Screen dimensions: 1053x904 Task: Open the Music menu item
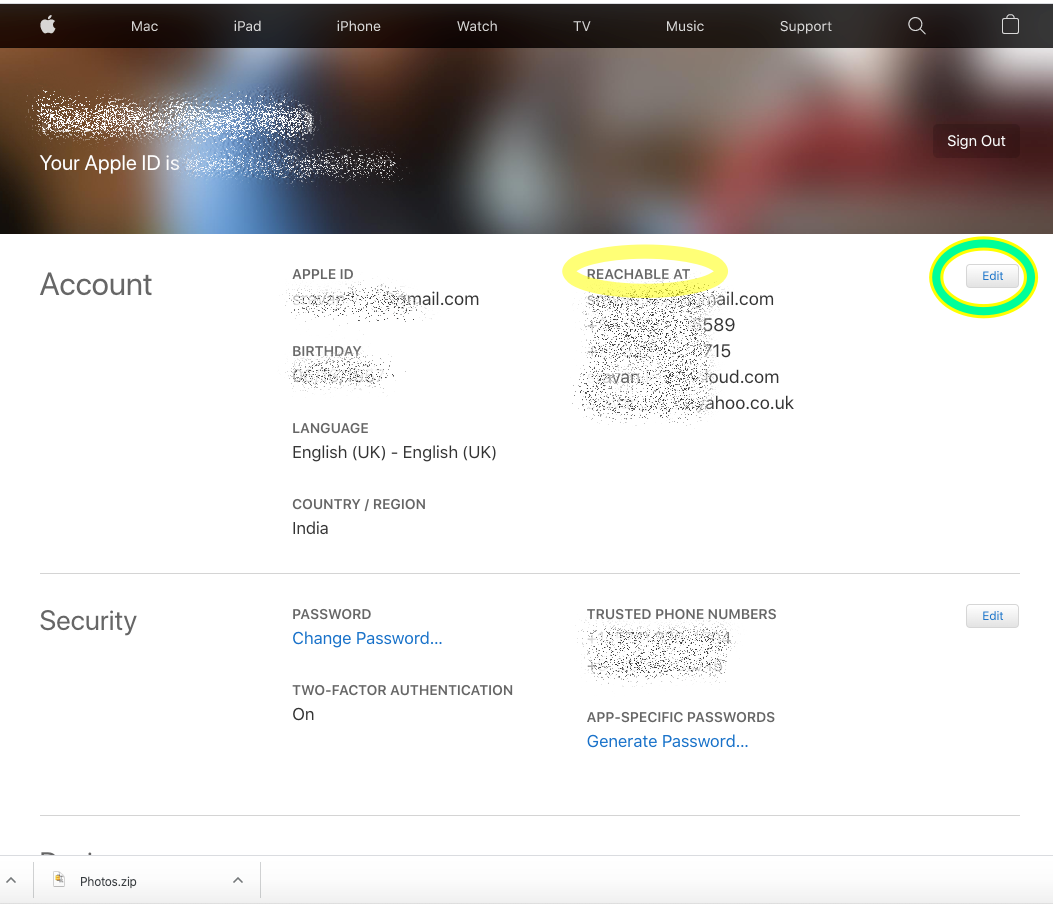coord(684,26)
